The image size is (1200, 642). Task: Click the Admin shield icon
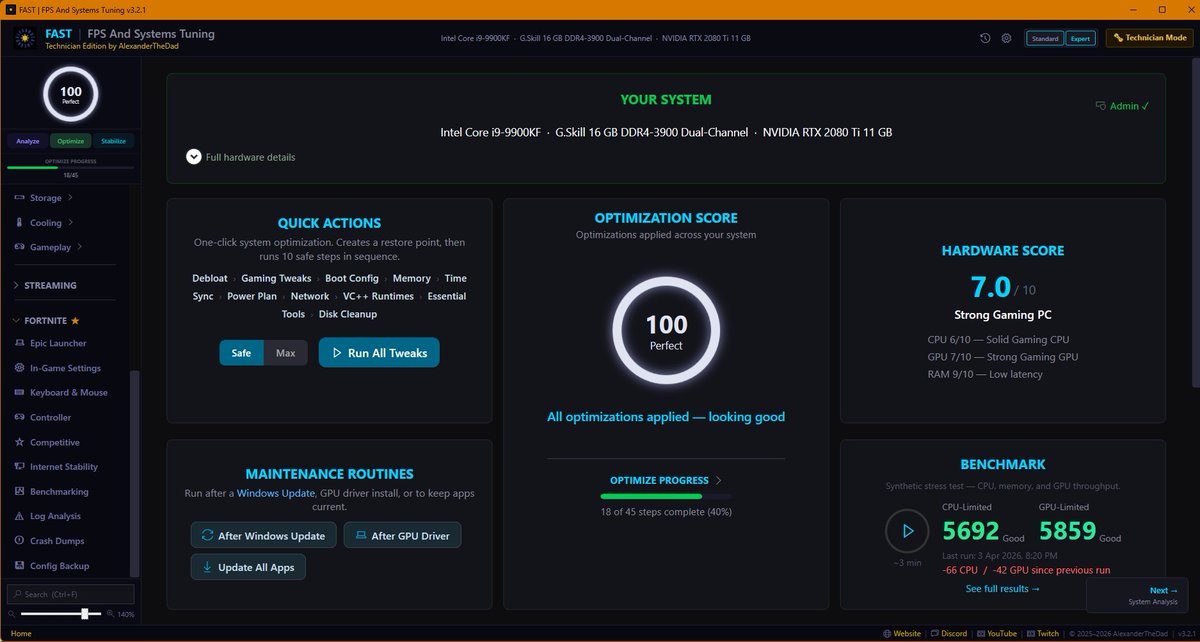tap(1101, 105)
